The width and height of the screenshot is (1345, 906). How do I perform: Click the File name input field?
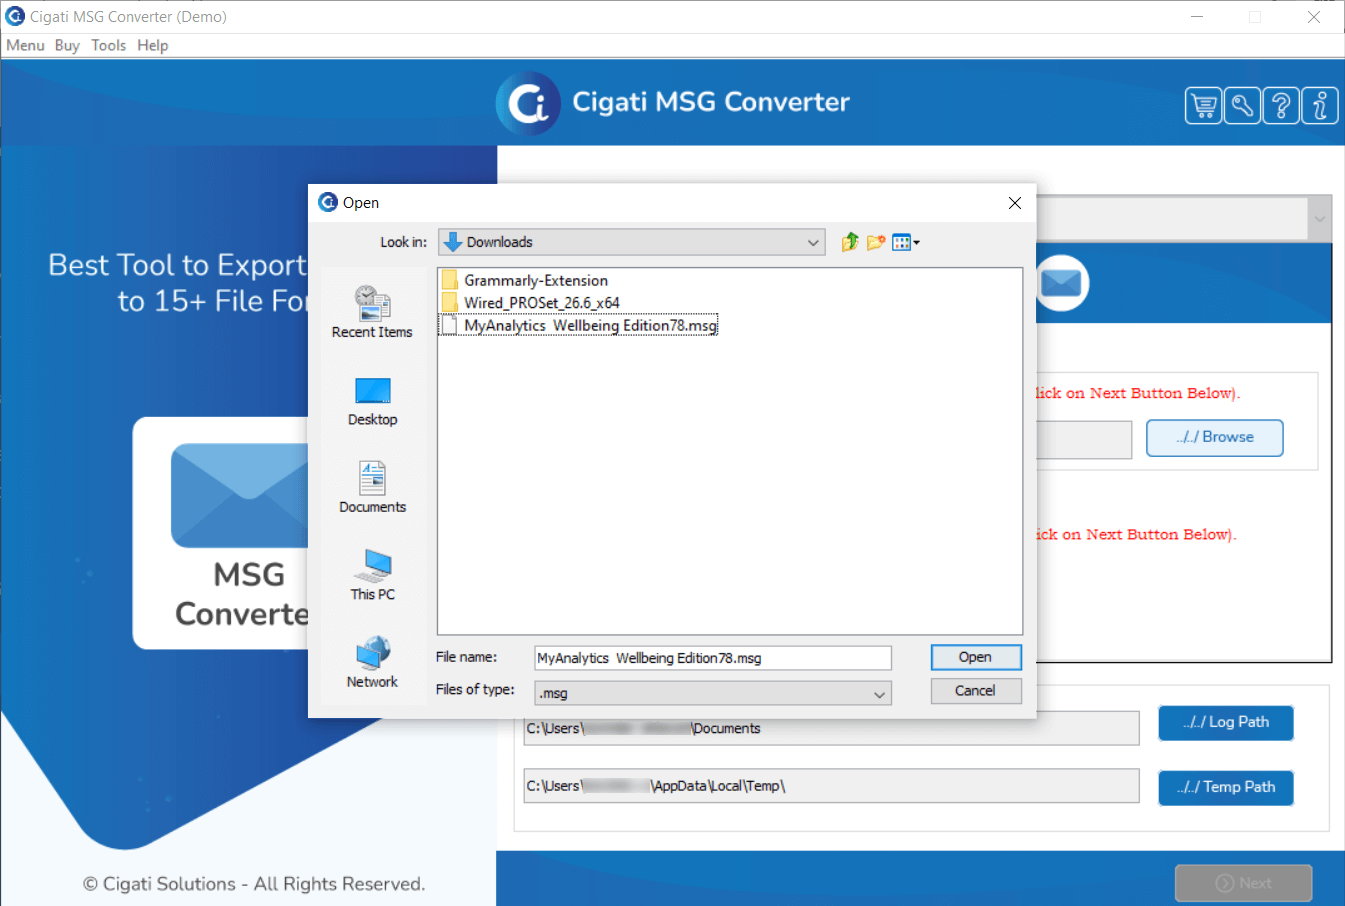(x=713, y=658)
